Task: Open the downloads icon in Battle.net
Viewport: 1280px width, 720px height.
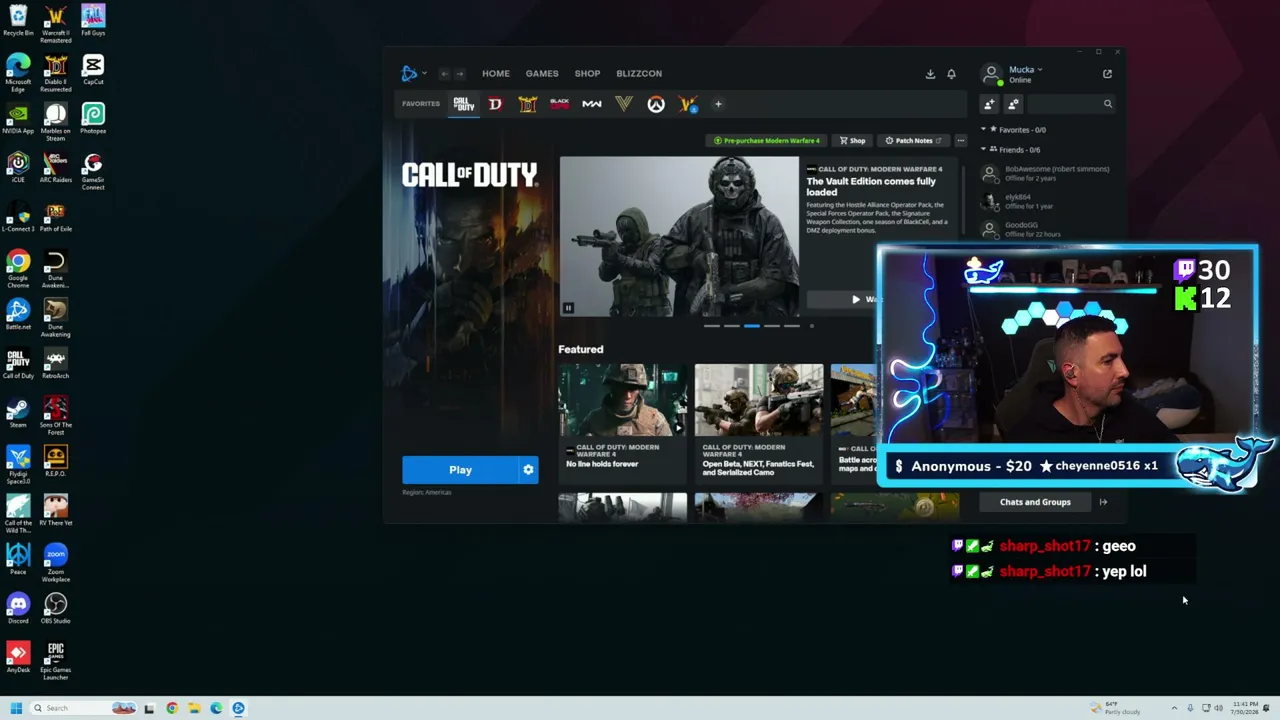Action: point(930,74)
